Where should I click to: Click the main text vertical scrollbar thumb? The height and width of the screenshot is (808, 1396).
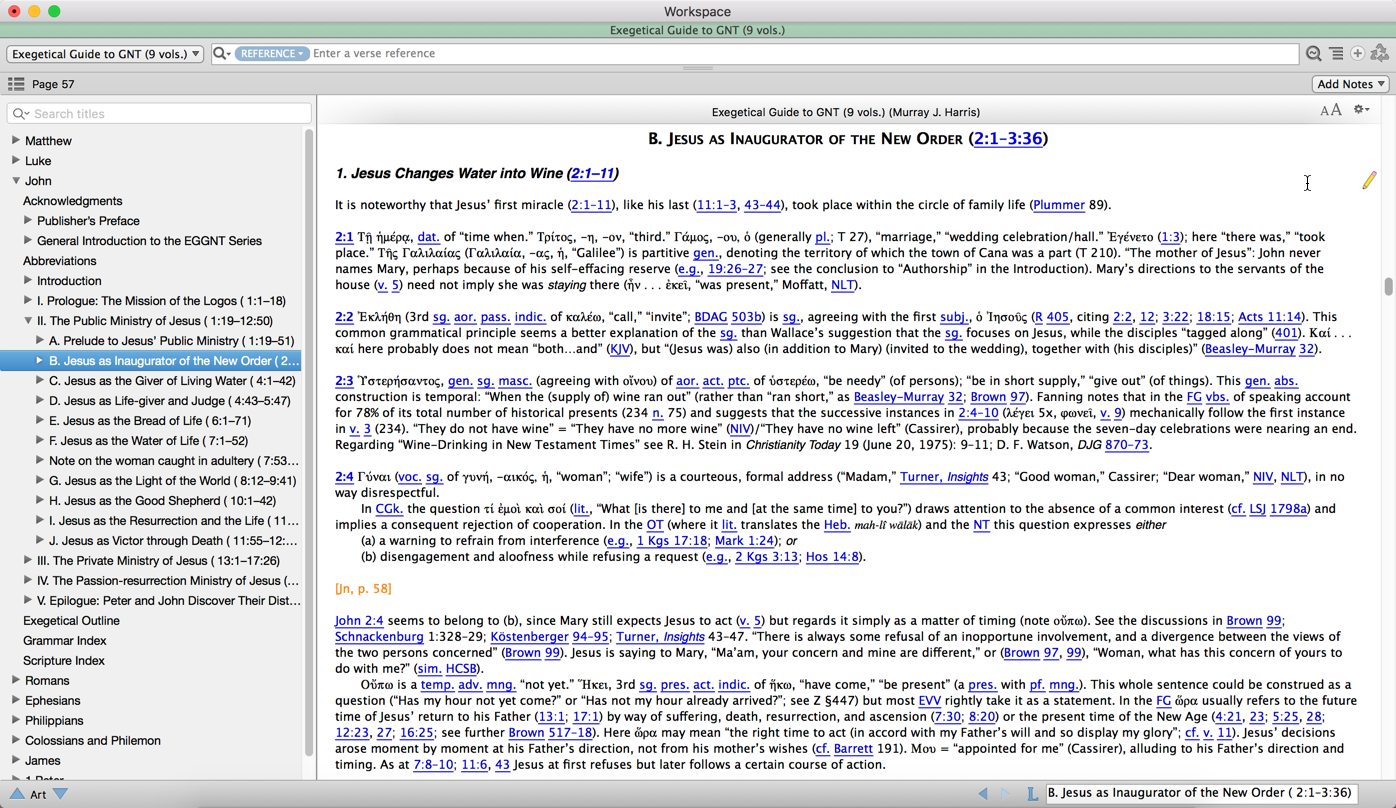(x=1388, y=287)
